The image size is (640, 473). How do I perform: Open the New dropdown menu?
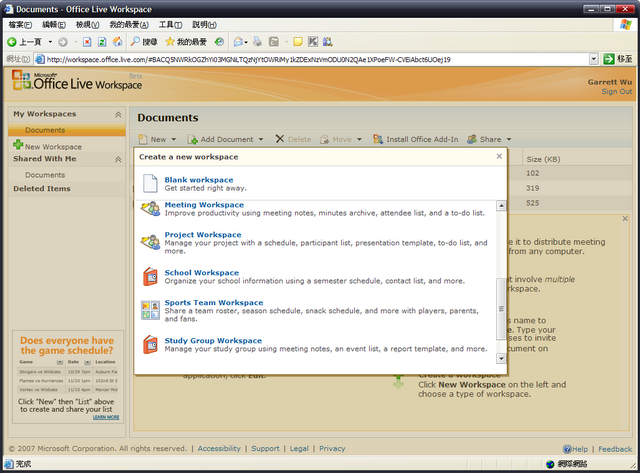click(x=158, y=139)
